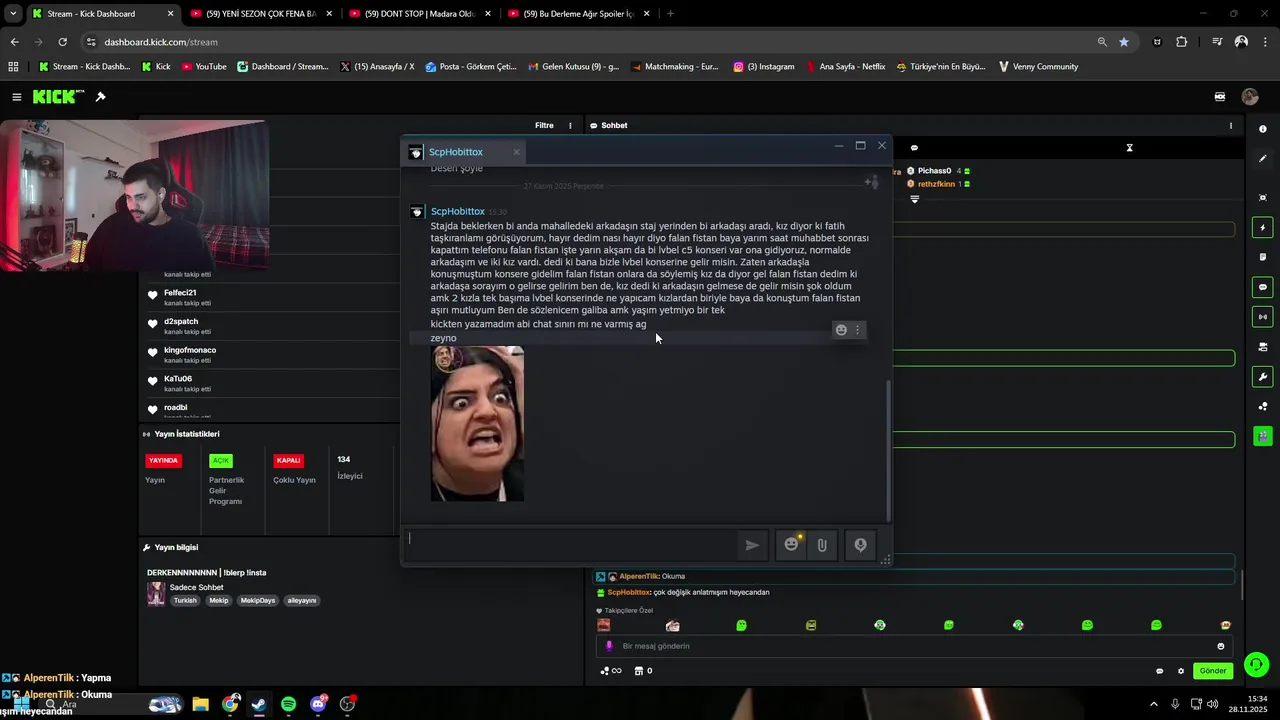The width and height of the screenshot is (1280, 720).
Task: Click the dashboard layout icon near avatar
Action: click(1220, 97)
